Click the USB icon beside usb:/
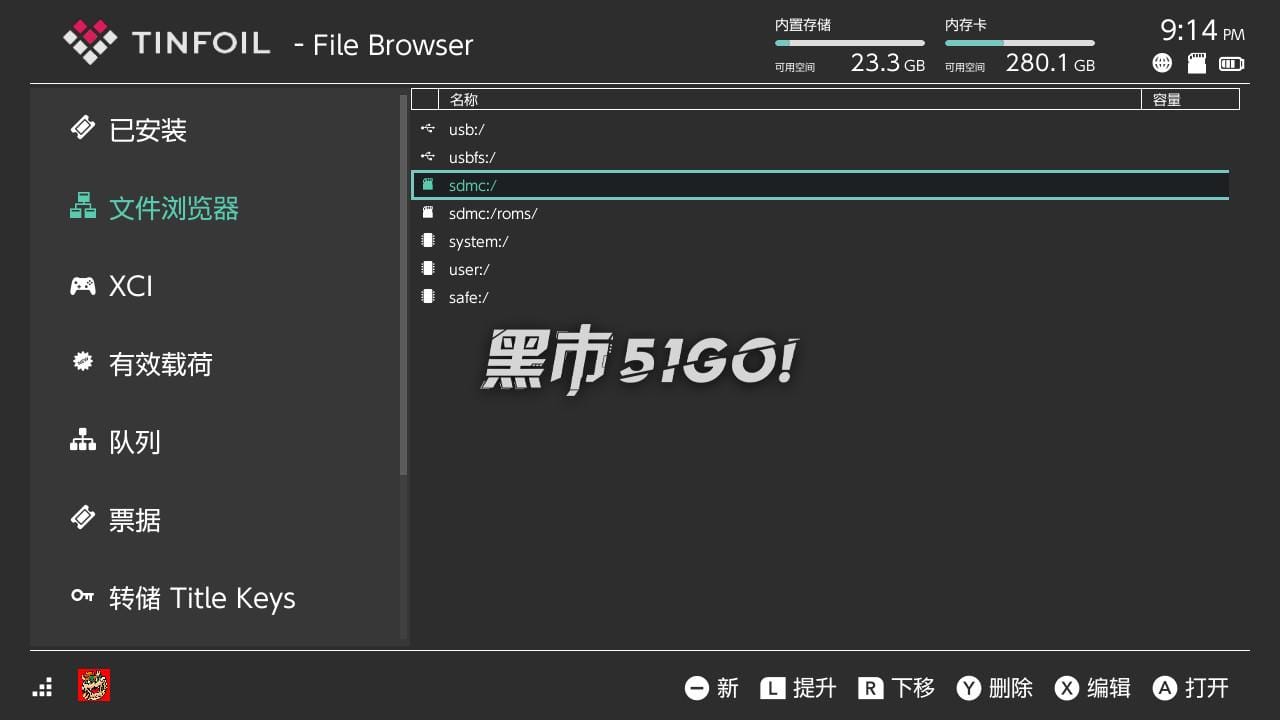Screen dimensions: 1280x720 point(428,129)
